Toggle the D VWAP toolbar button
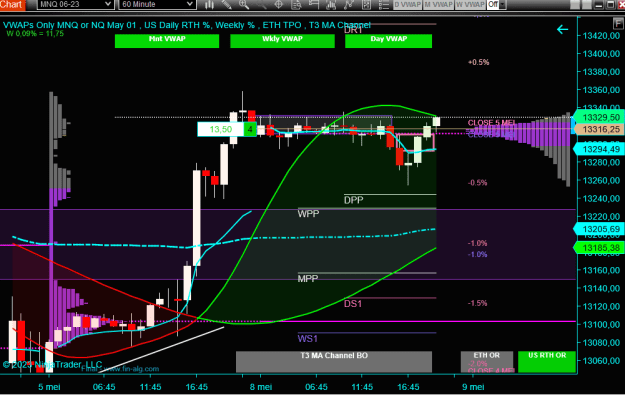The width and height of the screenshot is (625, 395). point(407,4)
